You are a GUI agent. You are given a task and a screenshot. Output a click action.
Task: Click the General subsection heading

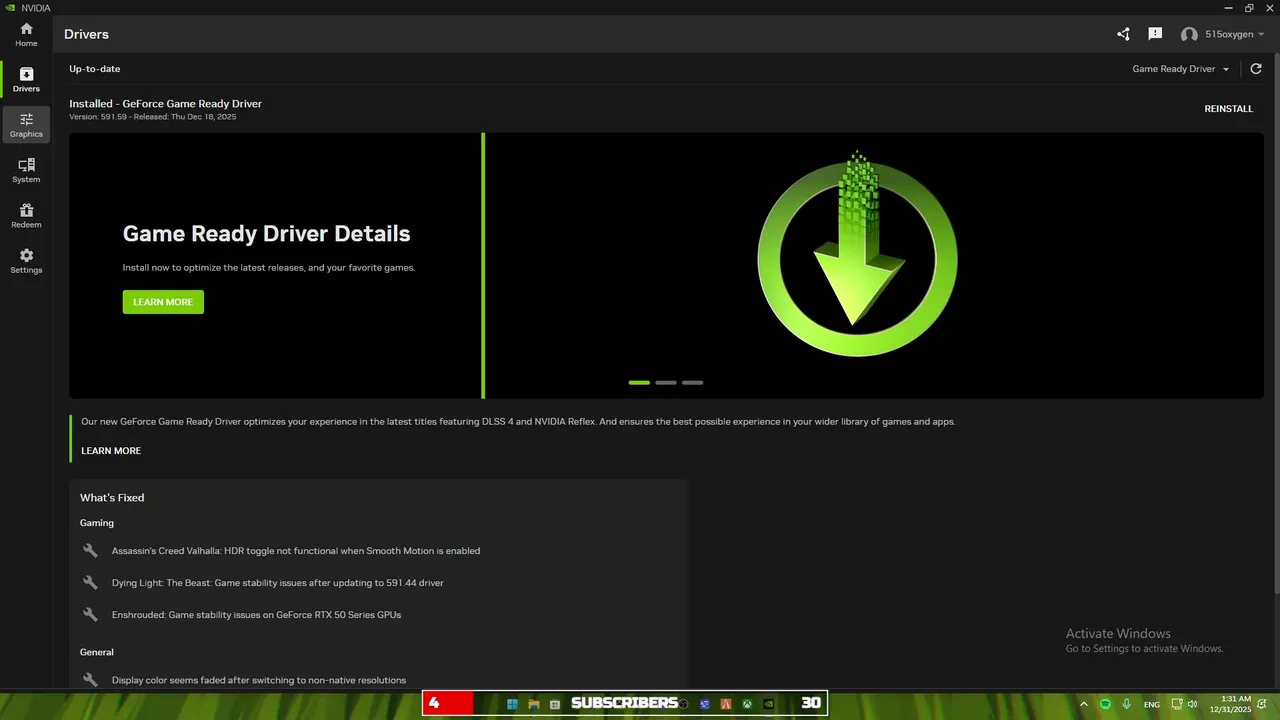97,652
